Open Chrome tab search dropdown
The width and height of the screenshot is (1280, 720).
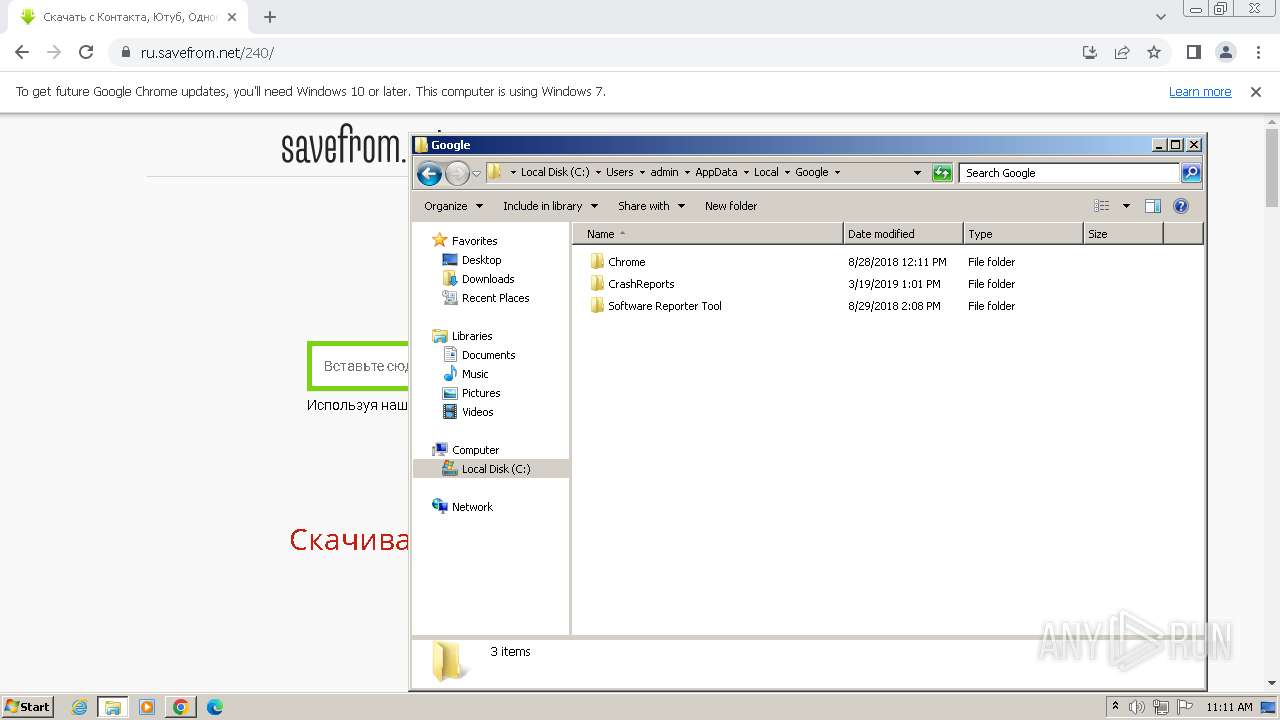pos(1160,17)
